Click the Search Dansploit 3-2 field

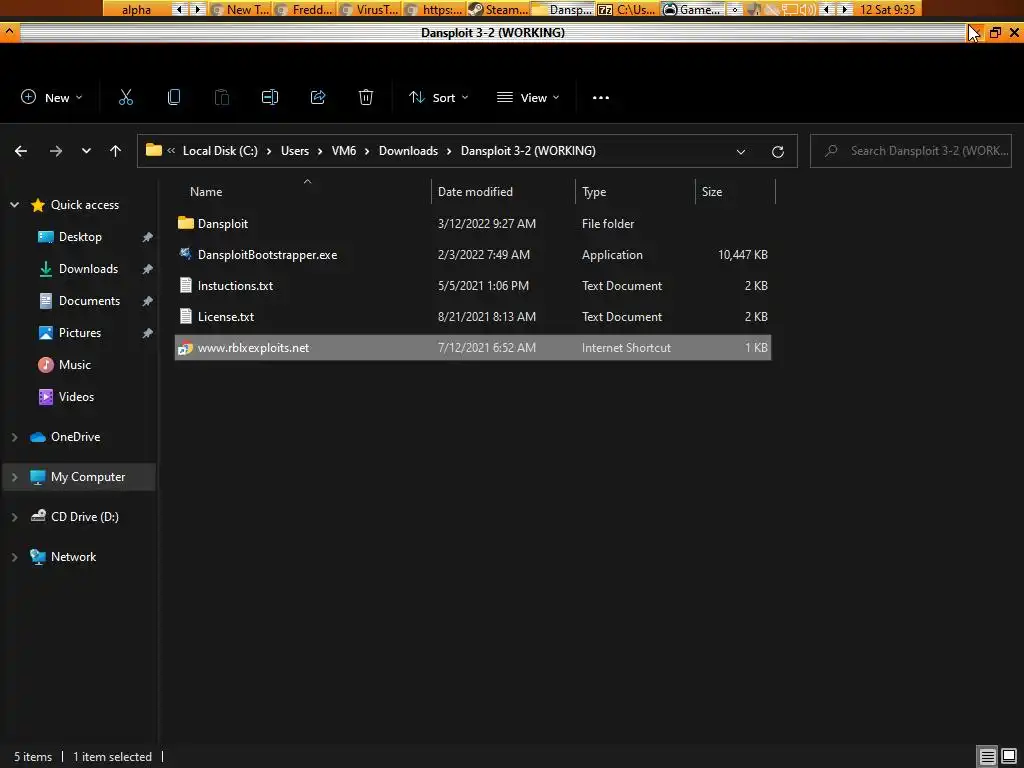click(x=910, y=151)
